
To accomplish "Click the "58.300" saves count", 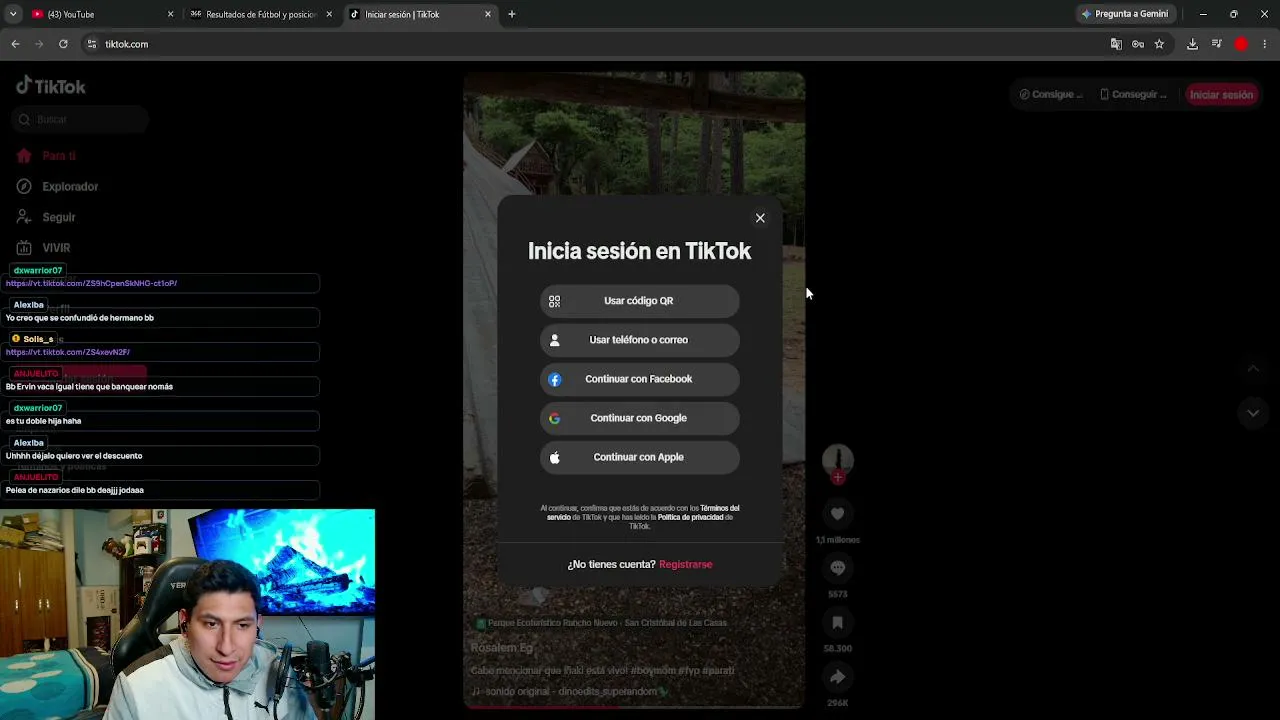I will pos(838,648).
